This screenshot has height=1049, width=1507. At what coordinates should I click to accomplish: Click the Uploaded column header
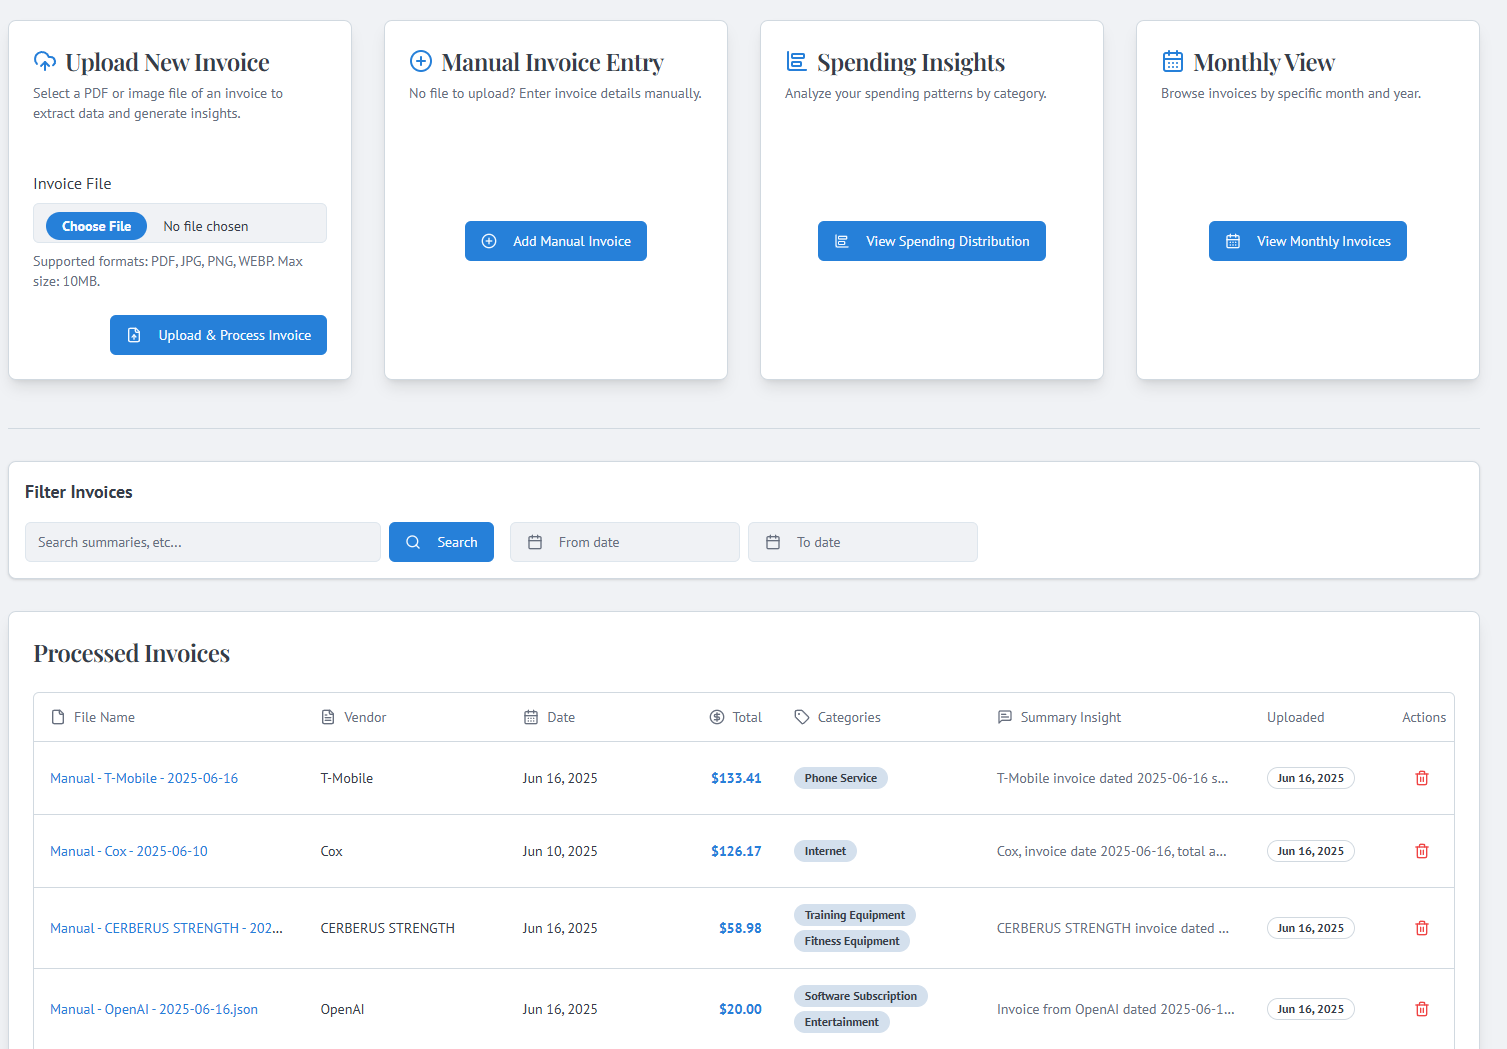pos(1296,717)
